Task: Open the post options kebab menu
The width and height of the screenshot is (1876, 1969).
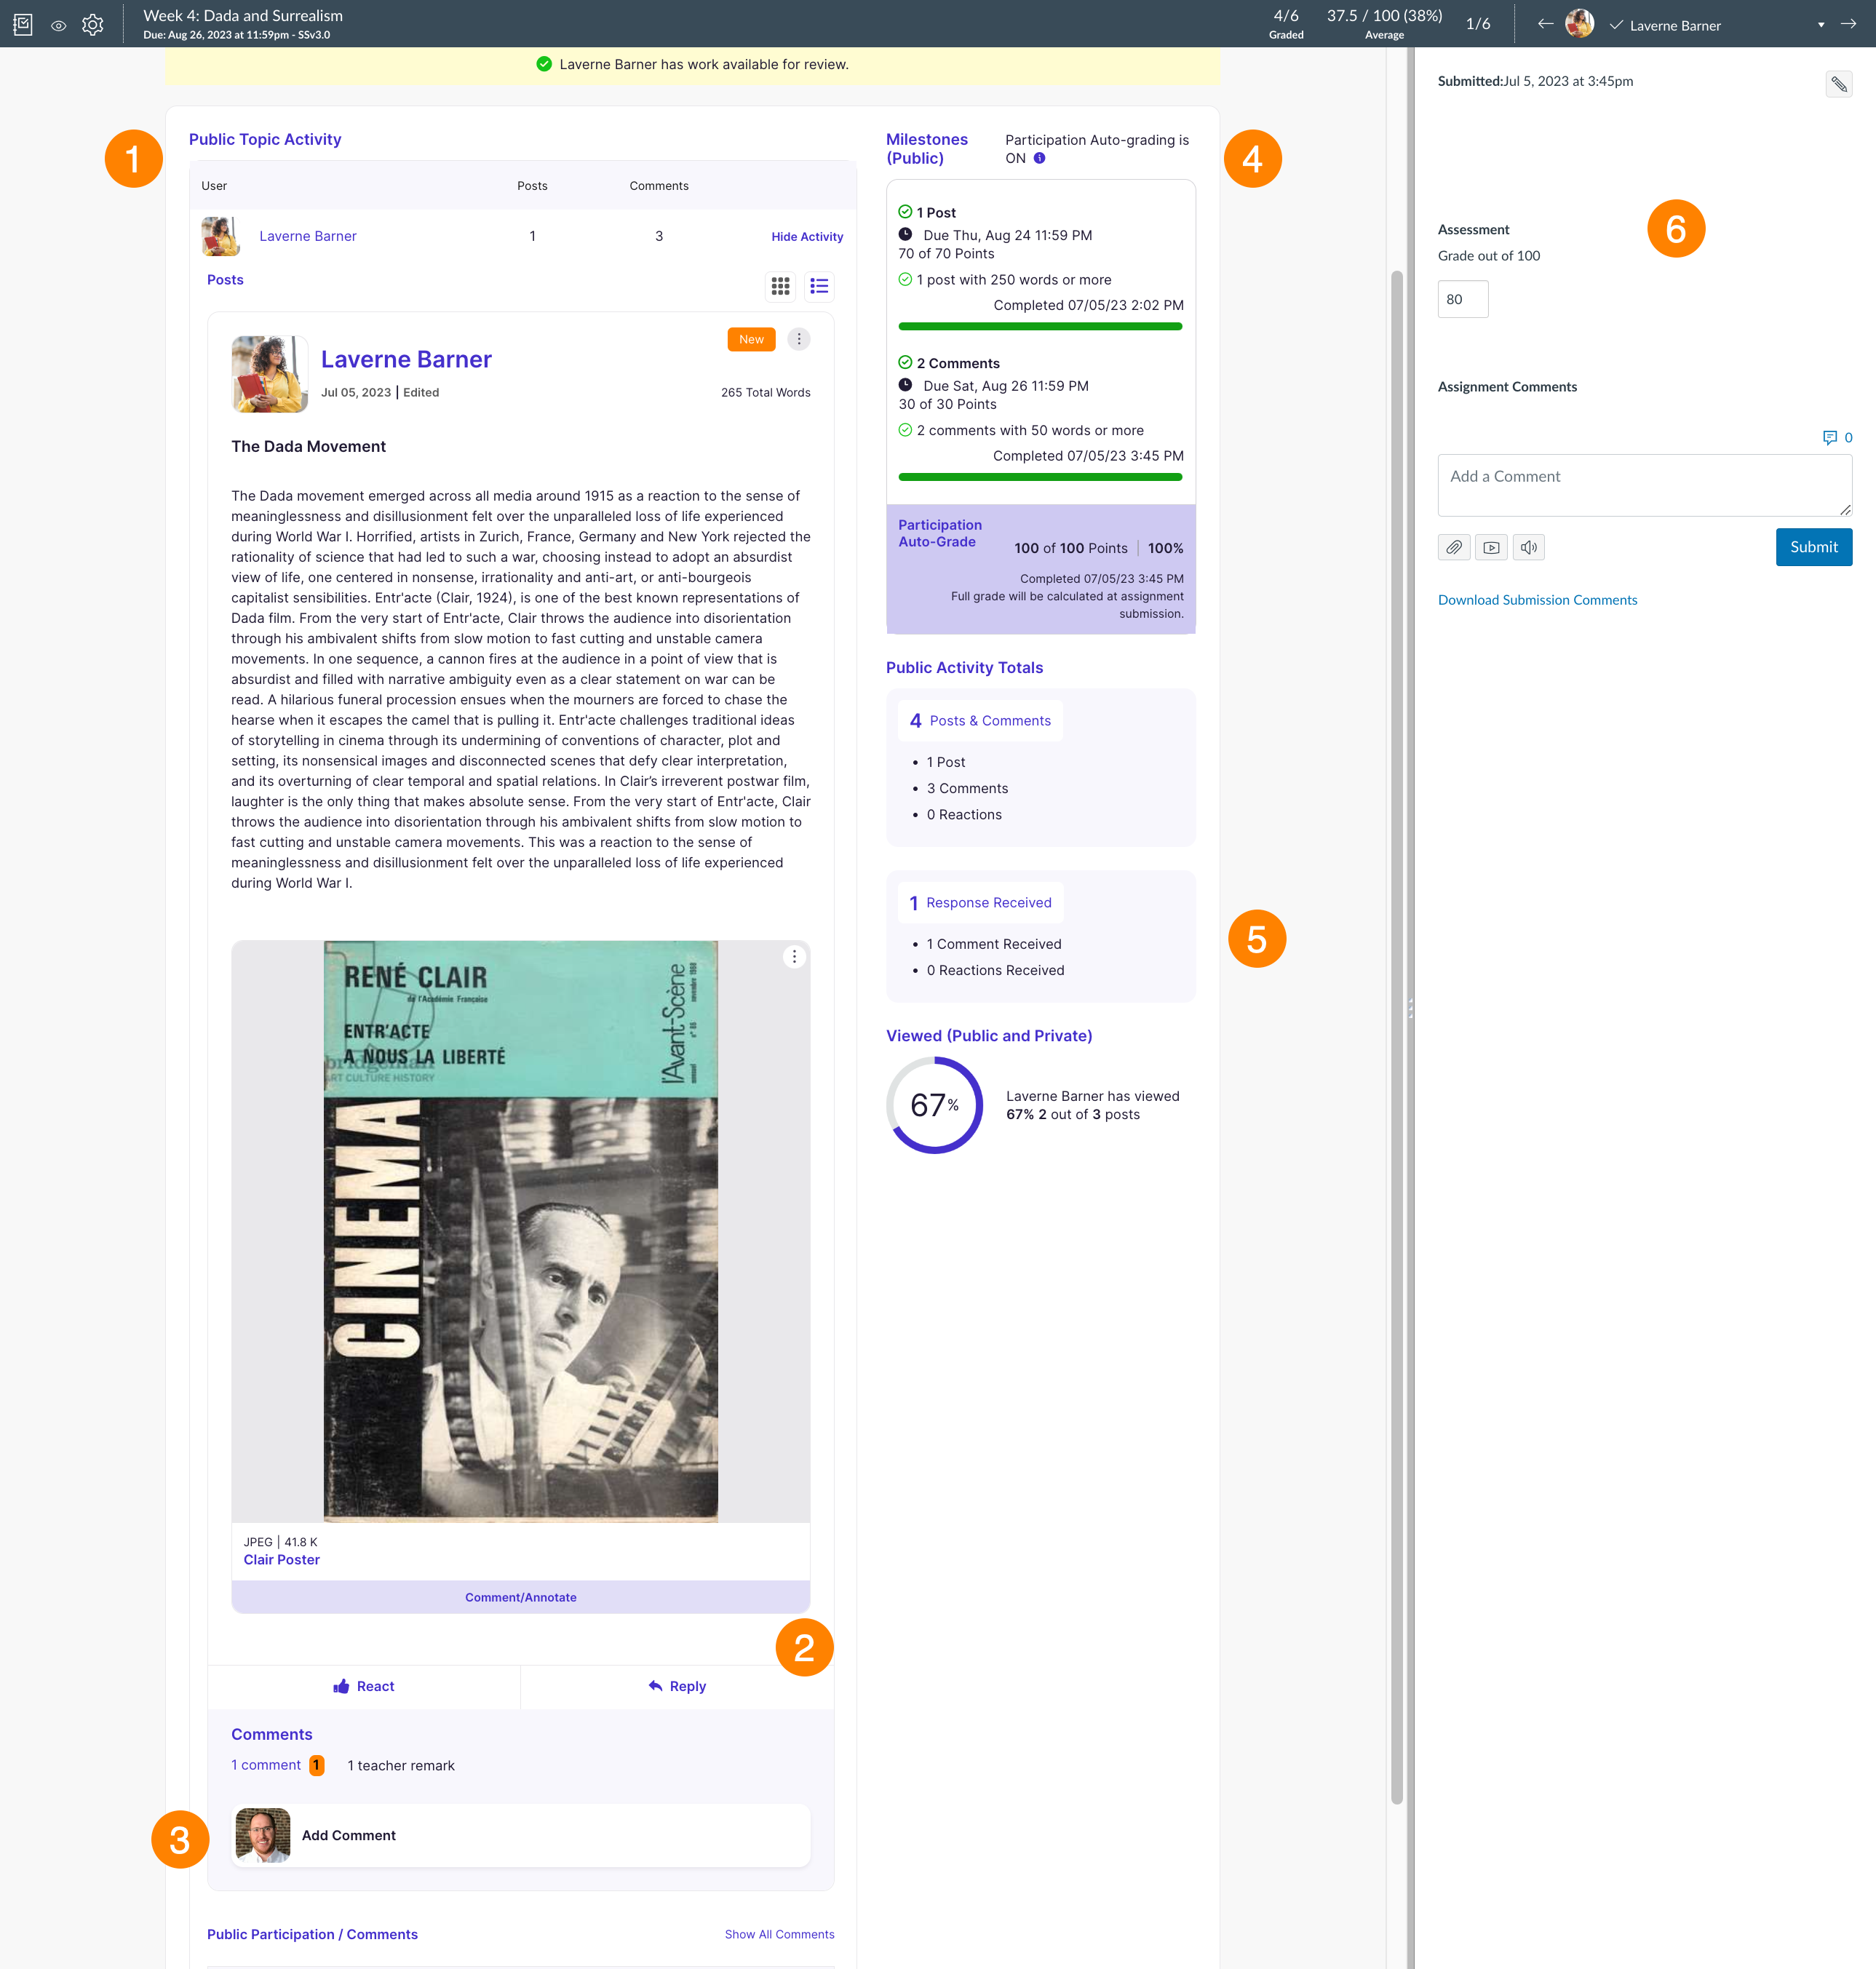Action: click(798, 339)
